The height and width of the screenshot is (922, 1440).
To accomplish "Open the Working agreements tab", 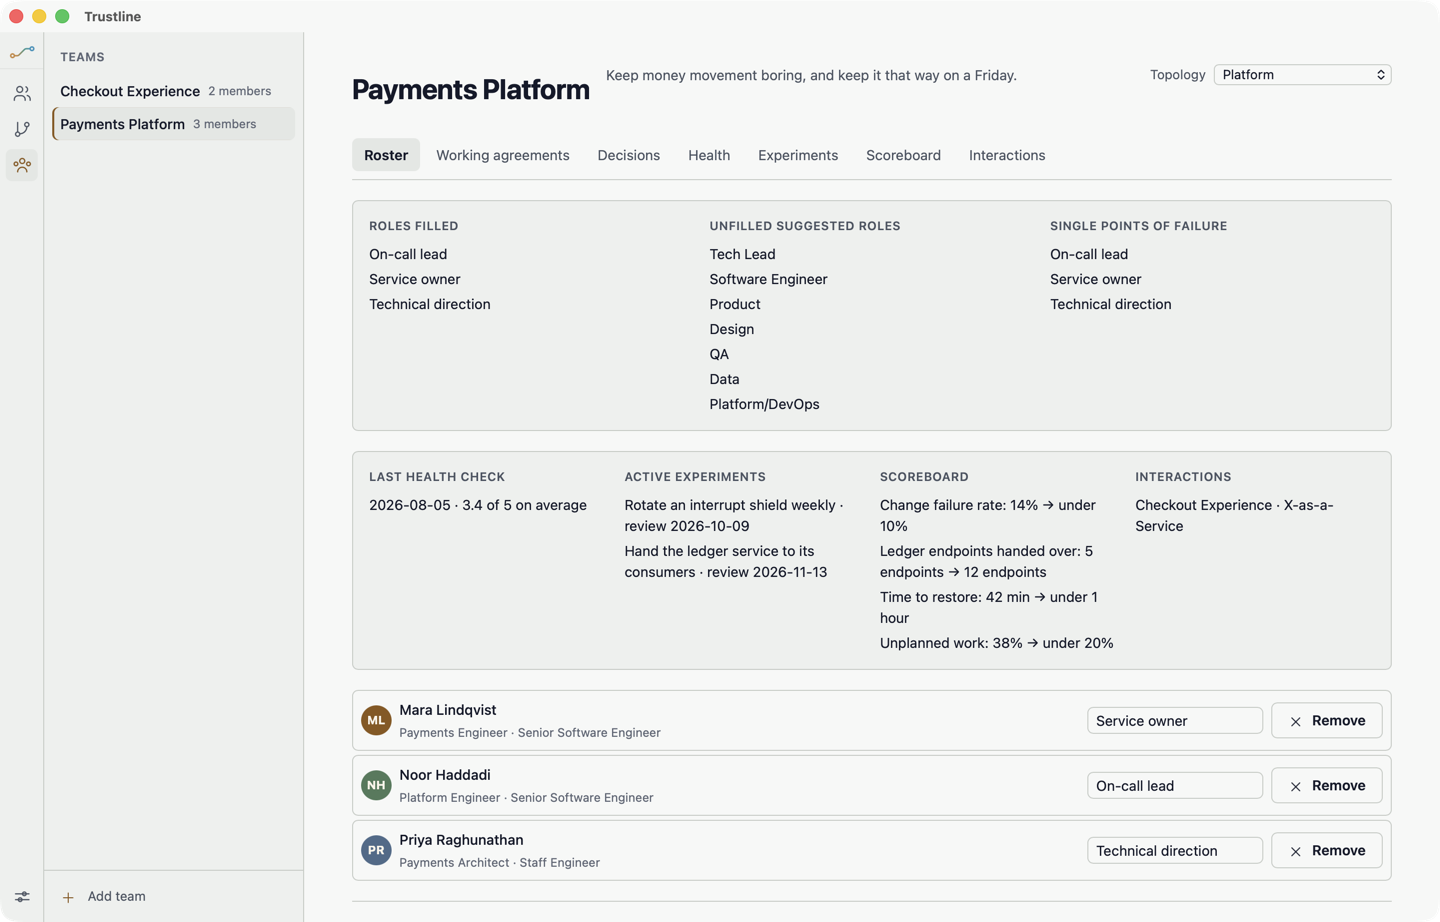I will point(503,155).
